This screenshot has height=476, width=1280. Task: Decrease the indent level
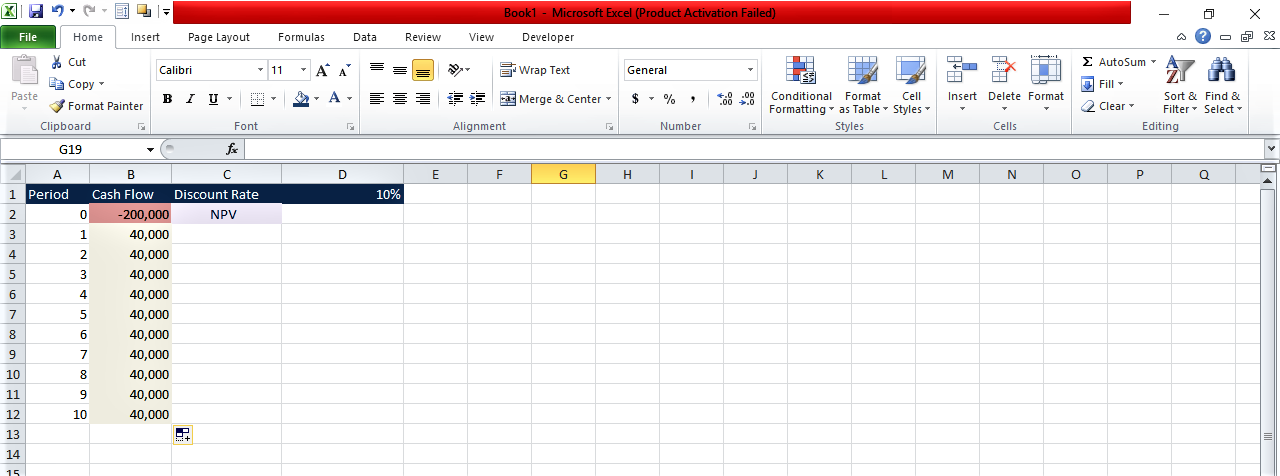455,99
